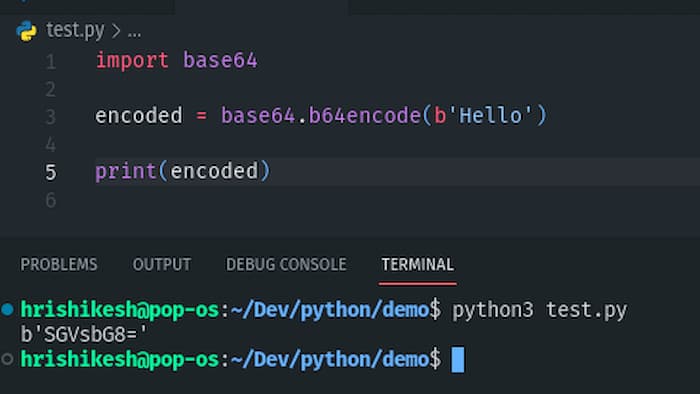Switch to the OUTPUT panel tab

[x=162, y=265]
